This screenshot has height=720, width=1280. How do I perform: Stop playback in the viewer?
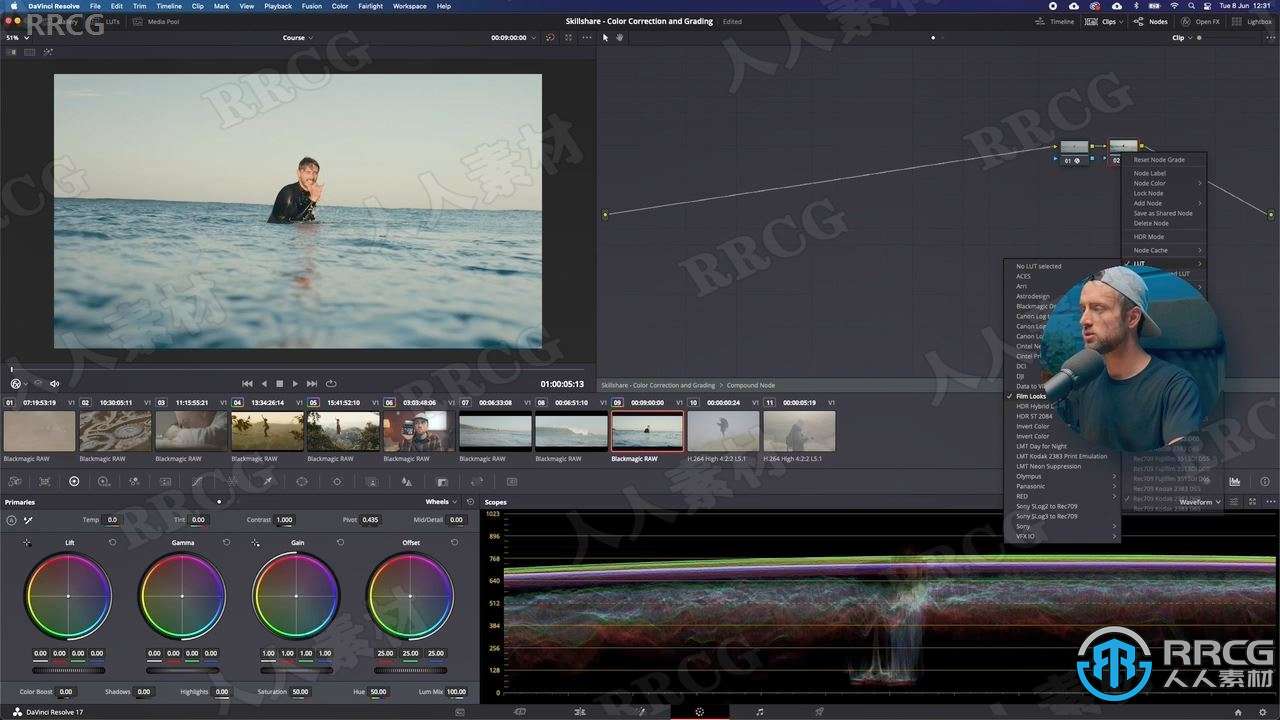[x=280, y=383]
